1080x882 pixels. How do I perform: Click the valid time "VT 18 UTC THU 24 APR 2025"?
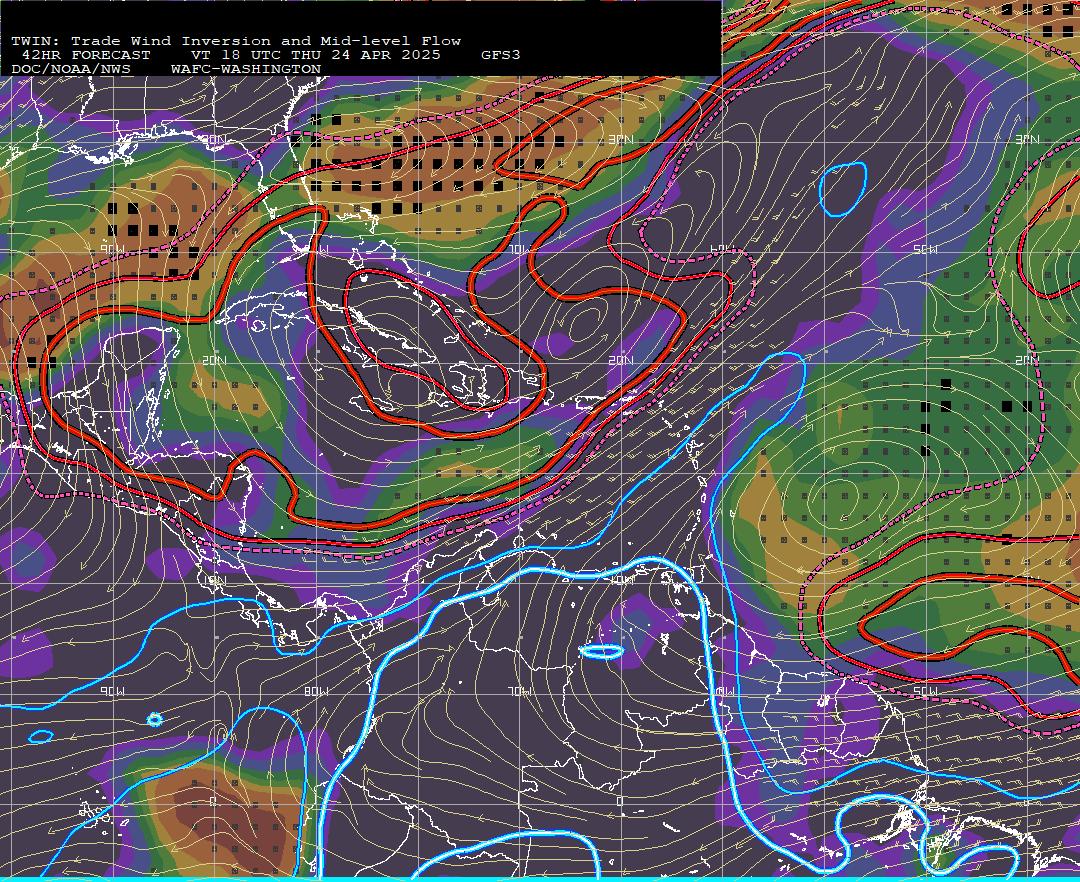click(x=316, y=55)
